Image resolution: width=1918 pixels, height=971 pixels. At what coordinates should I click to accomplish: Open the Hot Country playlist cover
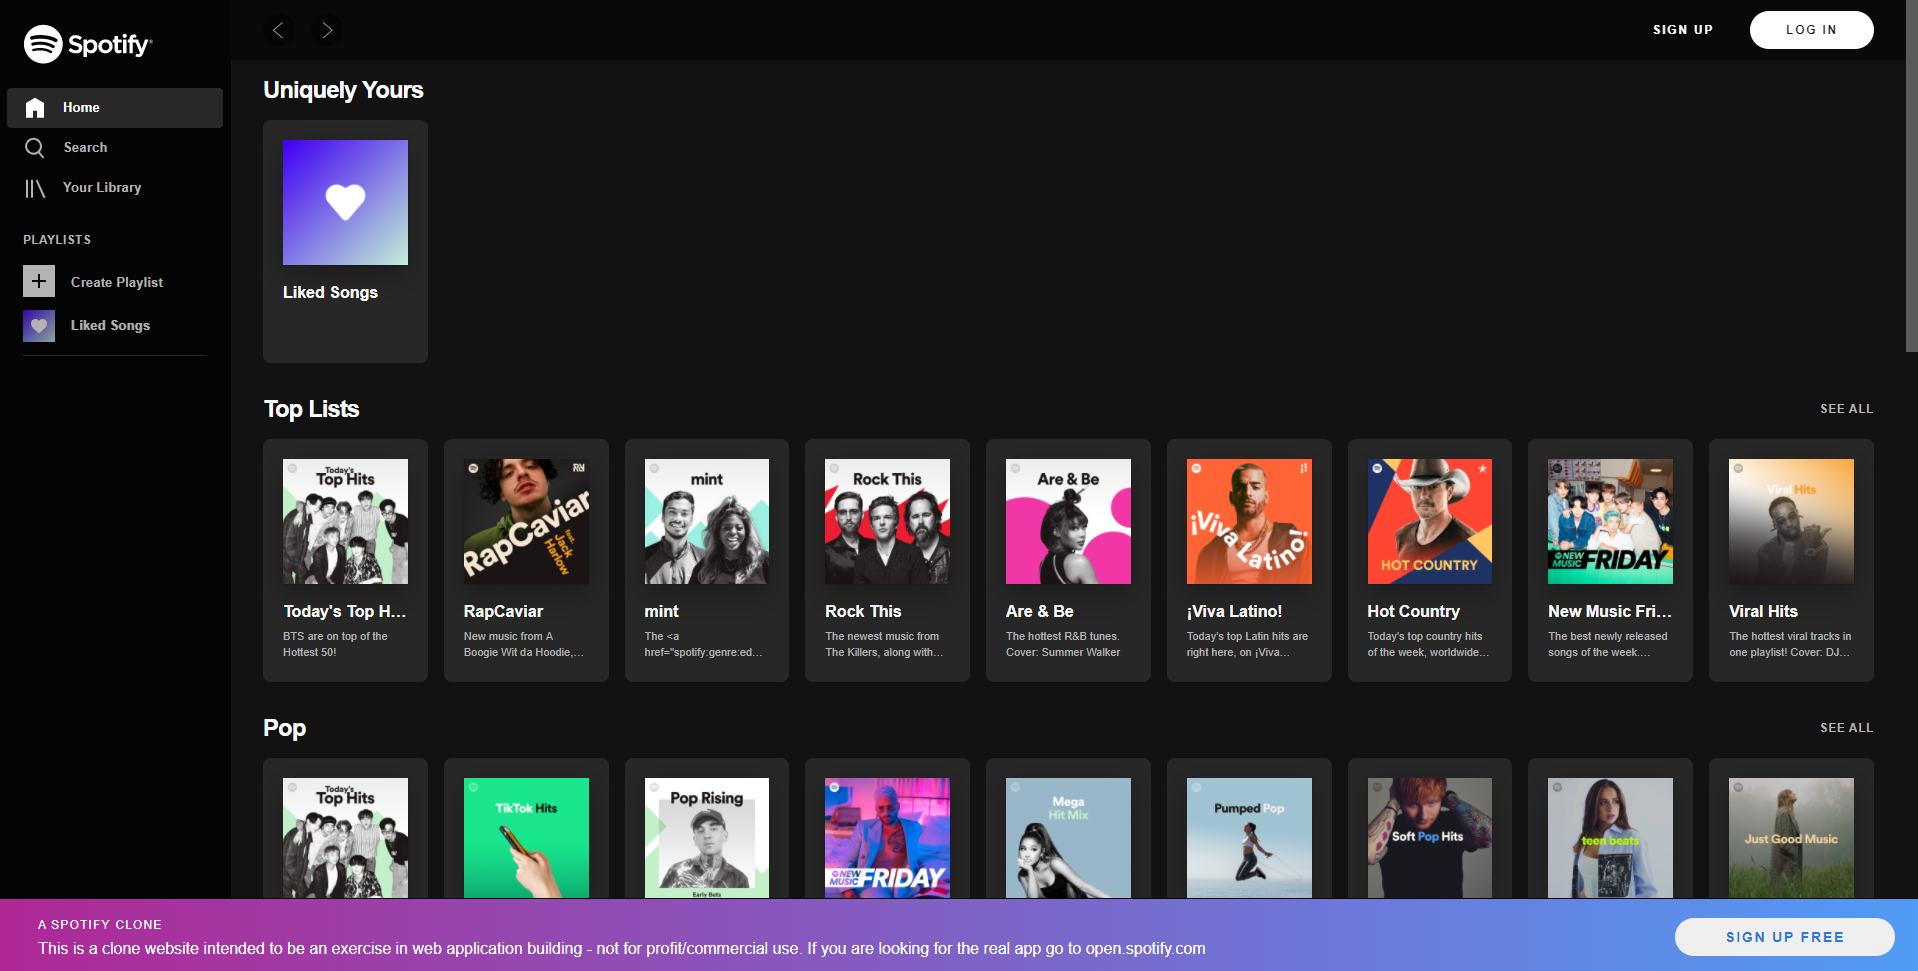coord(1430,521)
